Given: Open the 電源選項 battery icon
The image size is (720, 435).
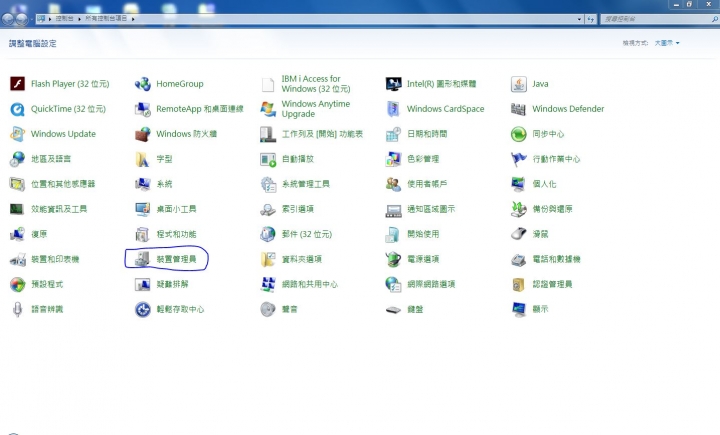Looking at the screenshot, I should coord(394,260).
